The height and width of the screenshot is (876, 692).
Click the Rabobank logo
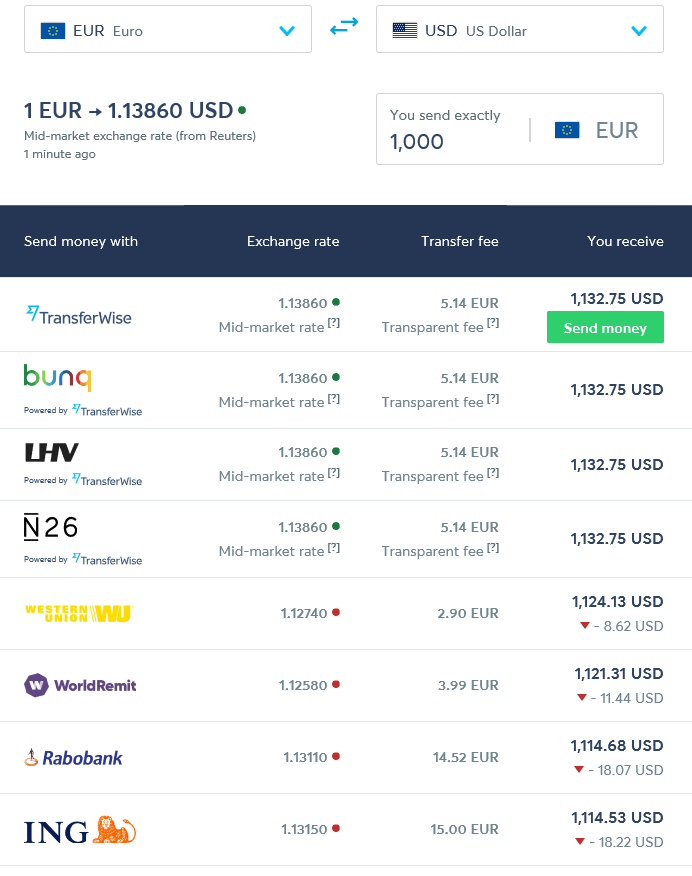tap(74, 757)
